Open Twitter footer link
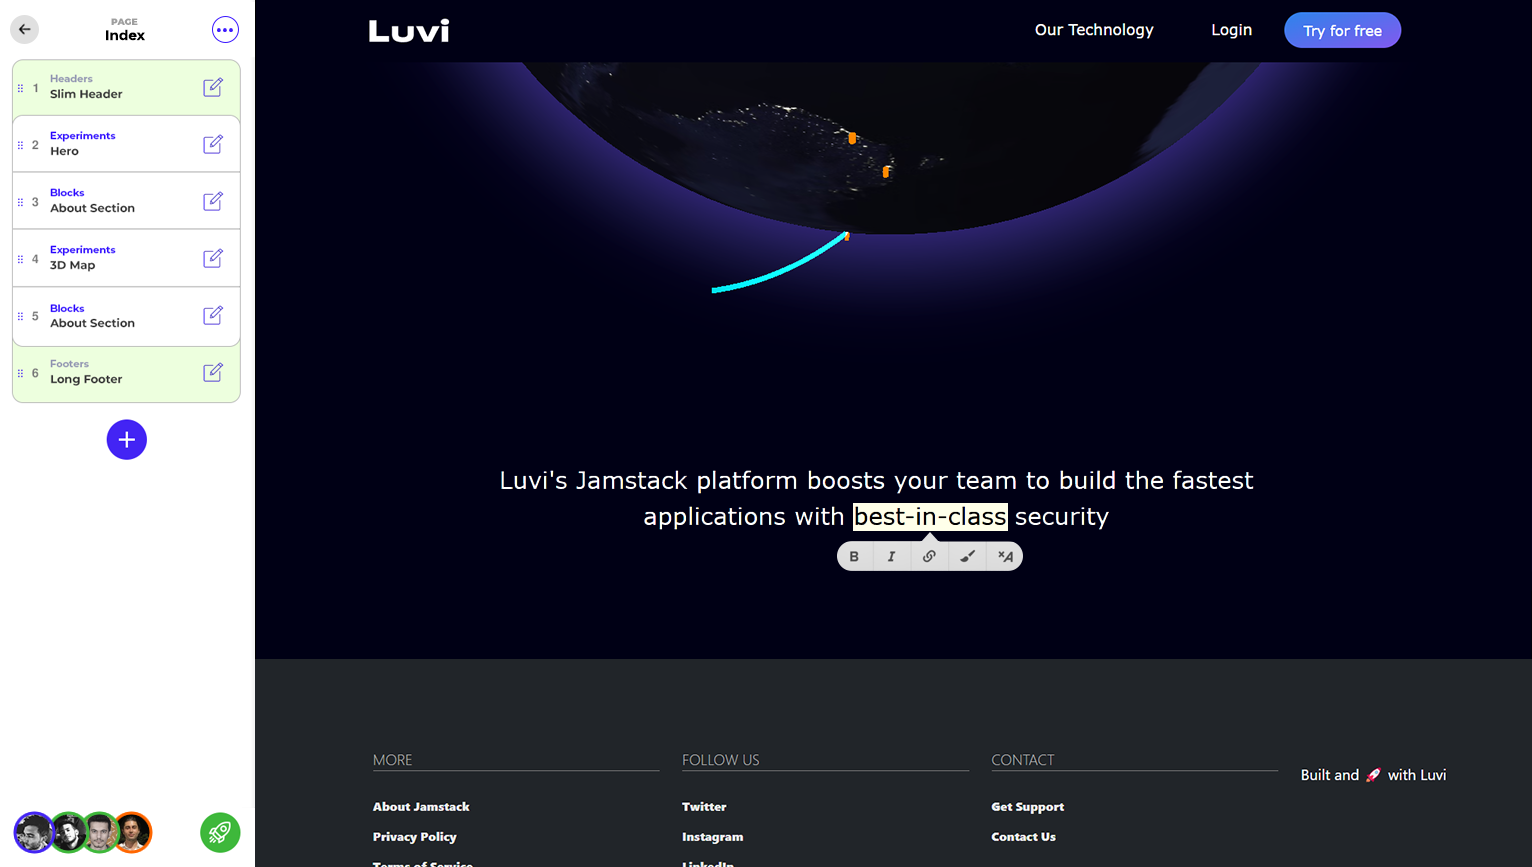The height and width of the screenshot is (867, 1532). (x=704, y=807)
